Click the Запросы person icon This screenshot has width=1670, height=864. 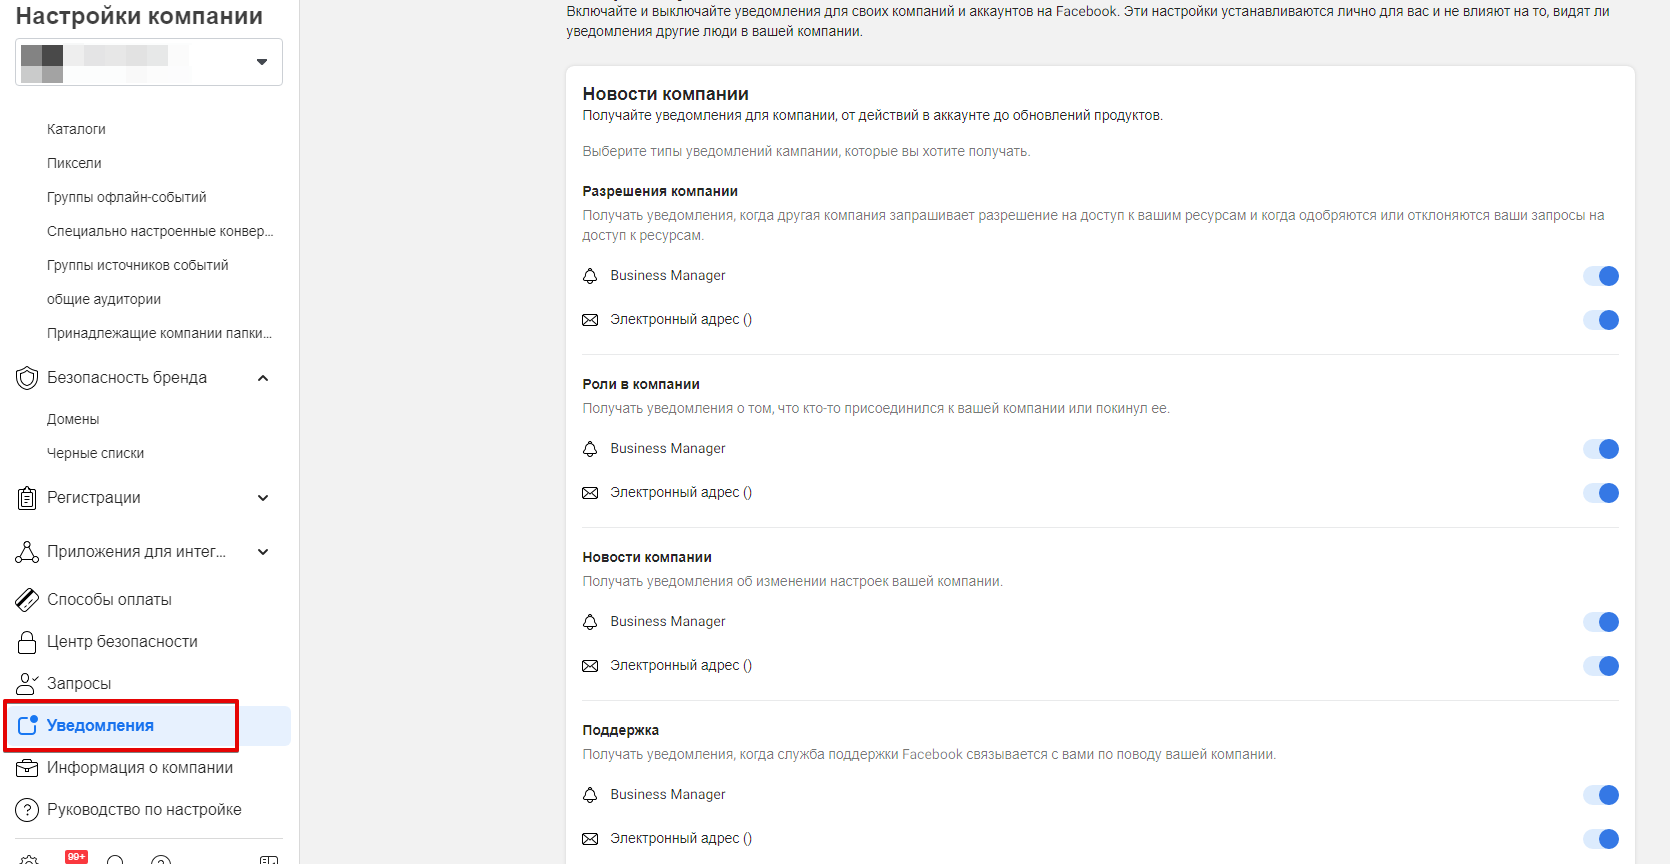coord(27,684)
